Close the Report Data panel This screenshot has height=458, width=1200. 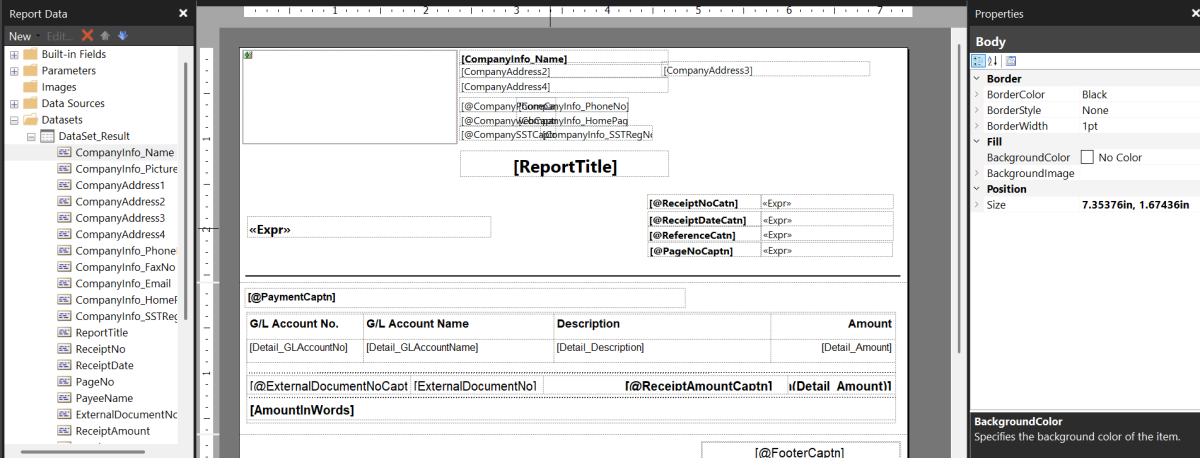(183, 13)
